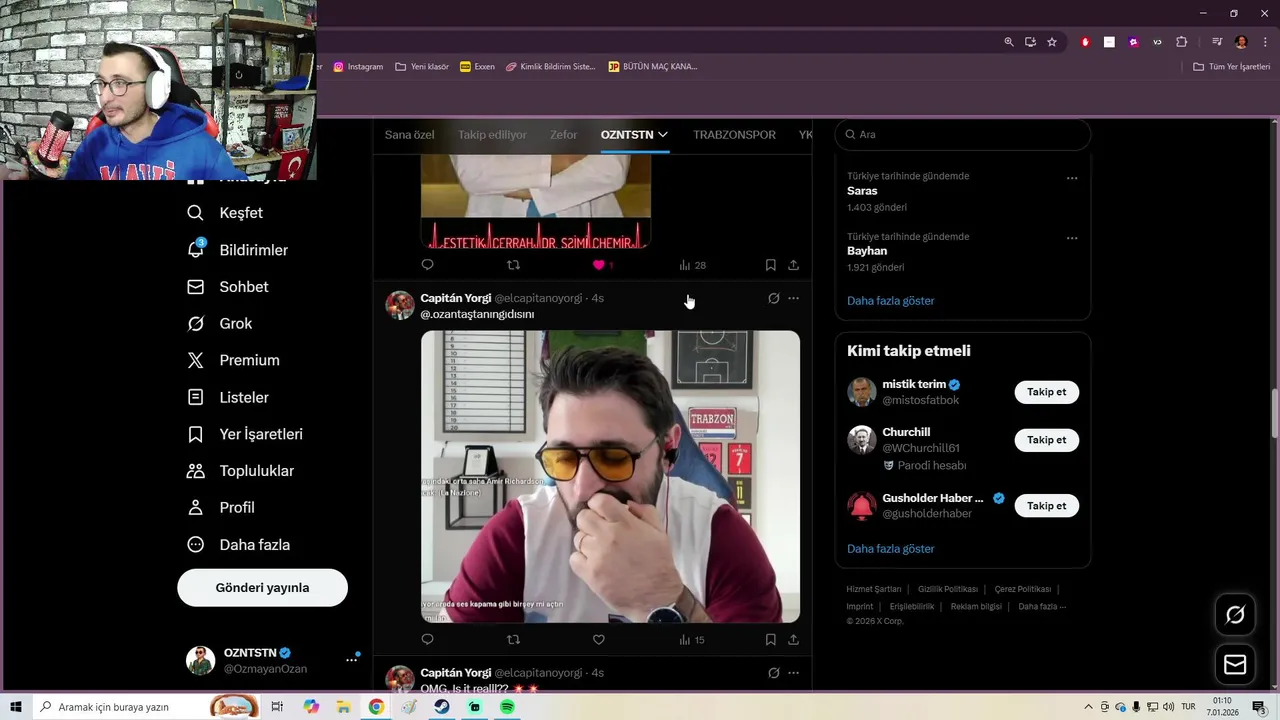Play the Capitán Yorgi video thumbnail
The image size is (1280, 720).
click(x=610, y=477)
